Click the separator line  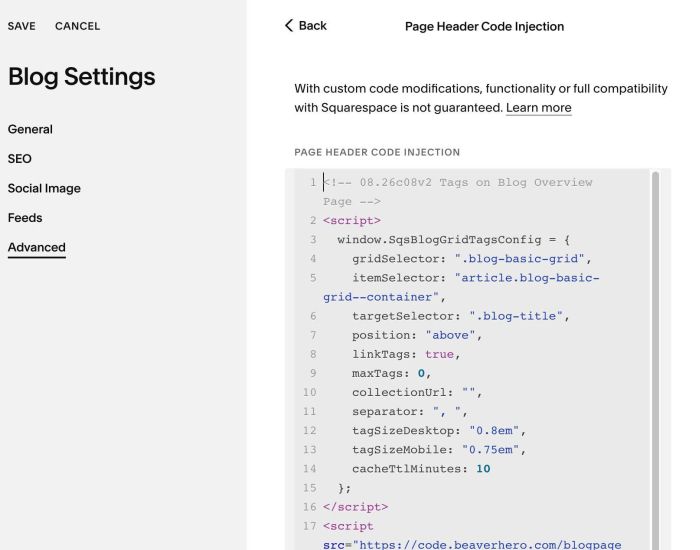(x=410, y=412)
